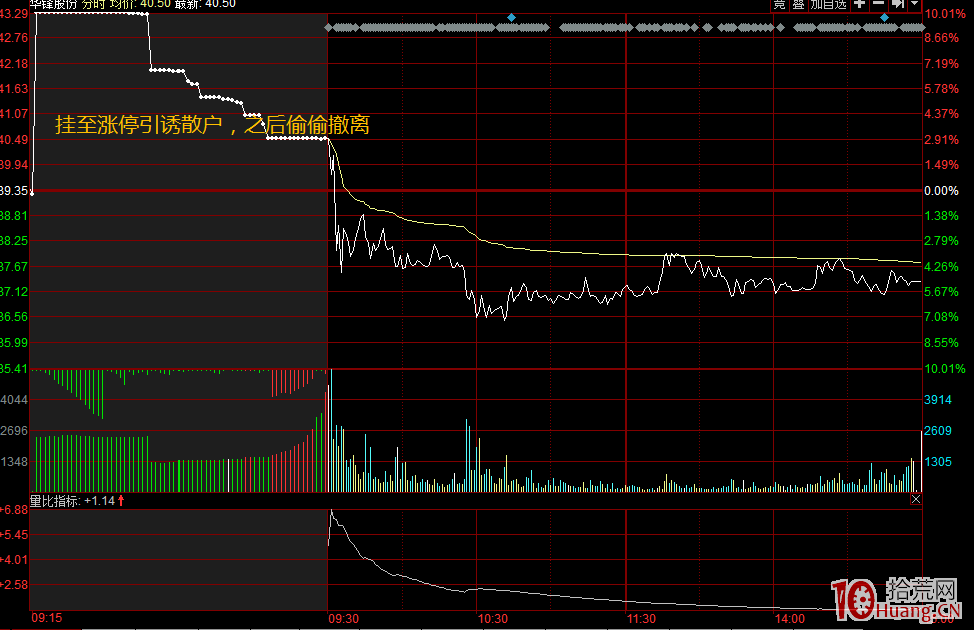Click the 10:30 time axis label
The image size is (974, 630).
click(493, 619)
